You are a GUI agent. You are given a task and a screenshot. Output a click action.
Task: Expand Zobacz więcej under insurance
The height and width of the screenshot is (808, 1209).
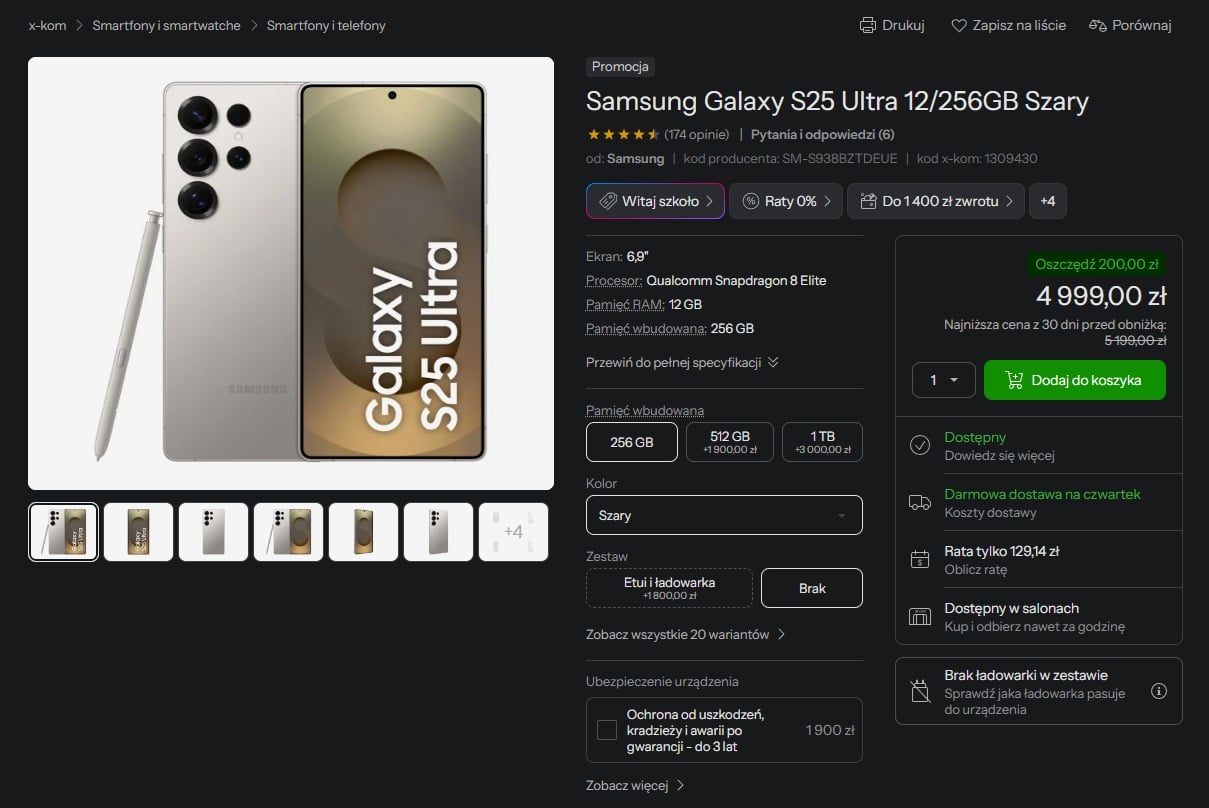[635, 785]
